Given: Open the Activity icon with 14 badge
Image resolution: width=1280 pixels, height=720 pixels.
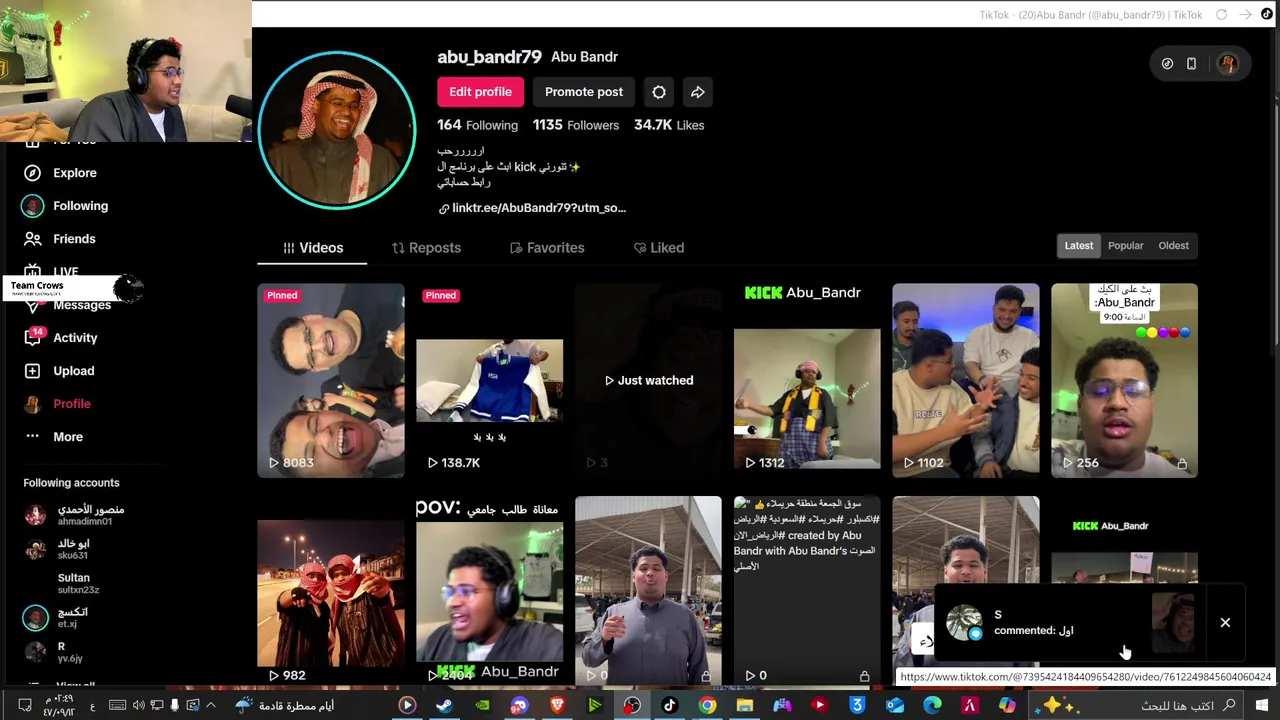Looking at the screenshot, I should (33, 337).
